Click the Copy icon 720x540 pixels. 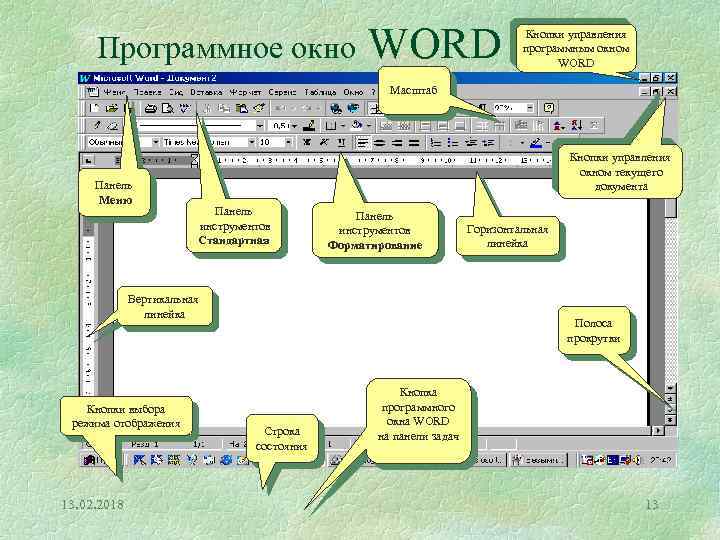click(224, 108)
